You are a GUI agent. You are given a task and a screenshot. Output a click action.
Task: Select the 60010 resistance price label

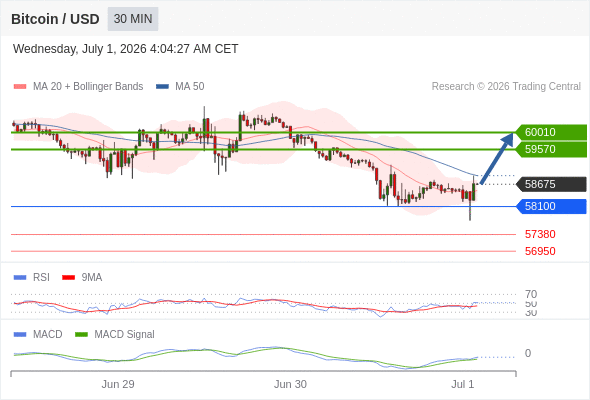coord(552,132)
